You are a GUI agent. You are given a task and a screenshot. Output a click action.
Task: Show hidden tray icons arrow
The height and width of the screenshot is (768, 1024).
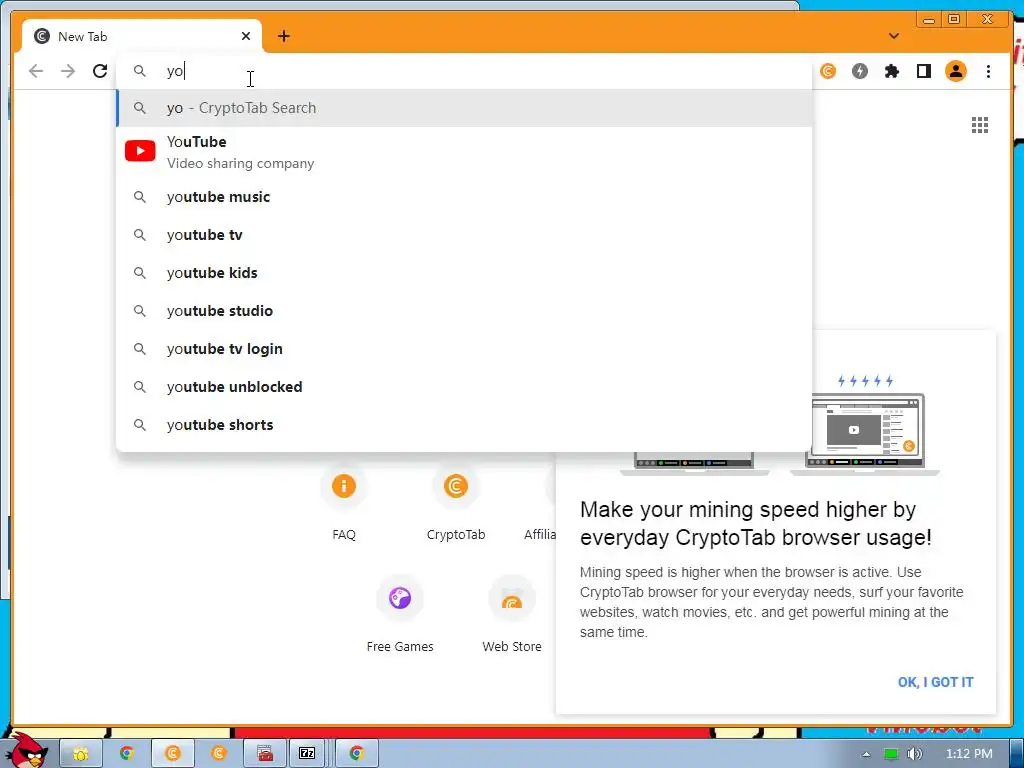[866, 754]
